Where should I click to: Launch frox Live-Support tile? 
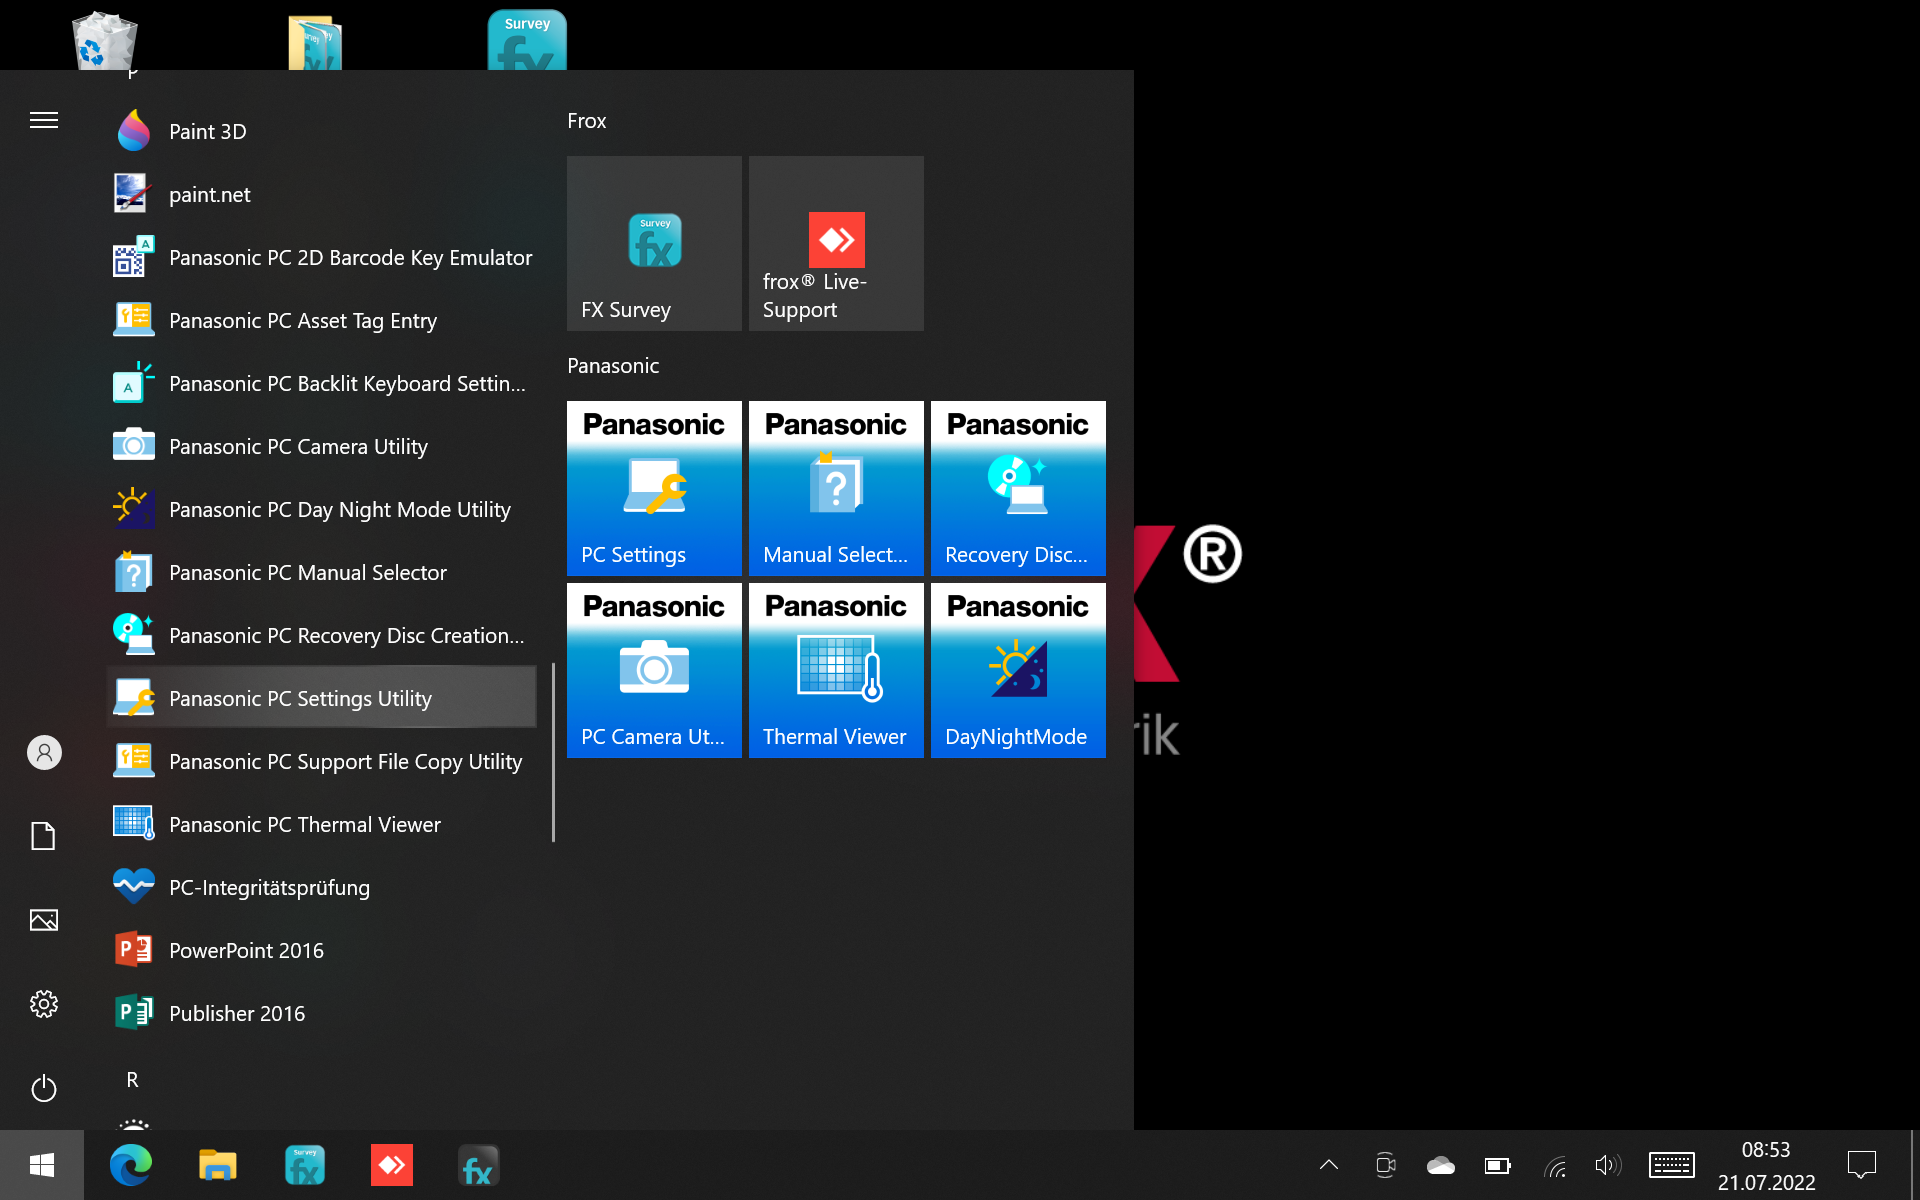coord(836,243)
